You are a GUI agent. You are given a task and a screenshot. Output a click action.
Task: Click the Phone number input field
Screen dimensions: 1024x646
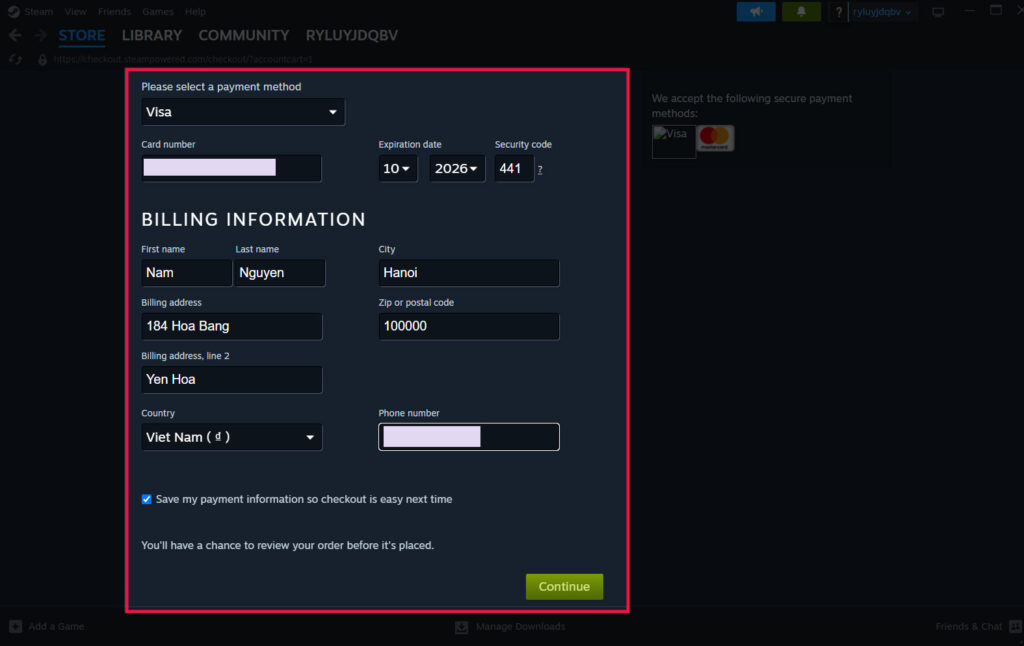pos(469,437)
